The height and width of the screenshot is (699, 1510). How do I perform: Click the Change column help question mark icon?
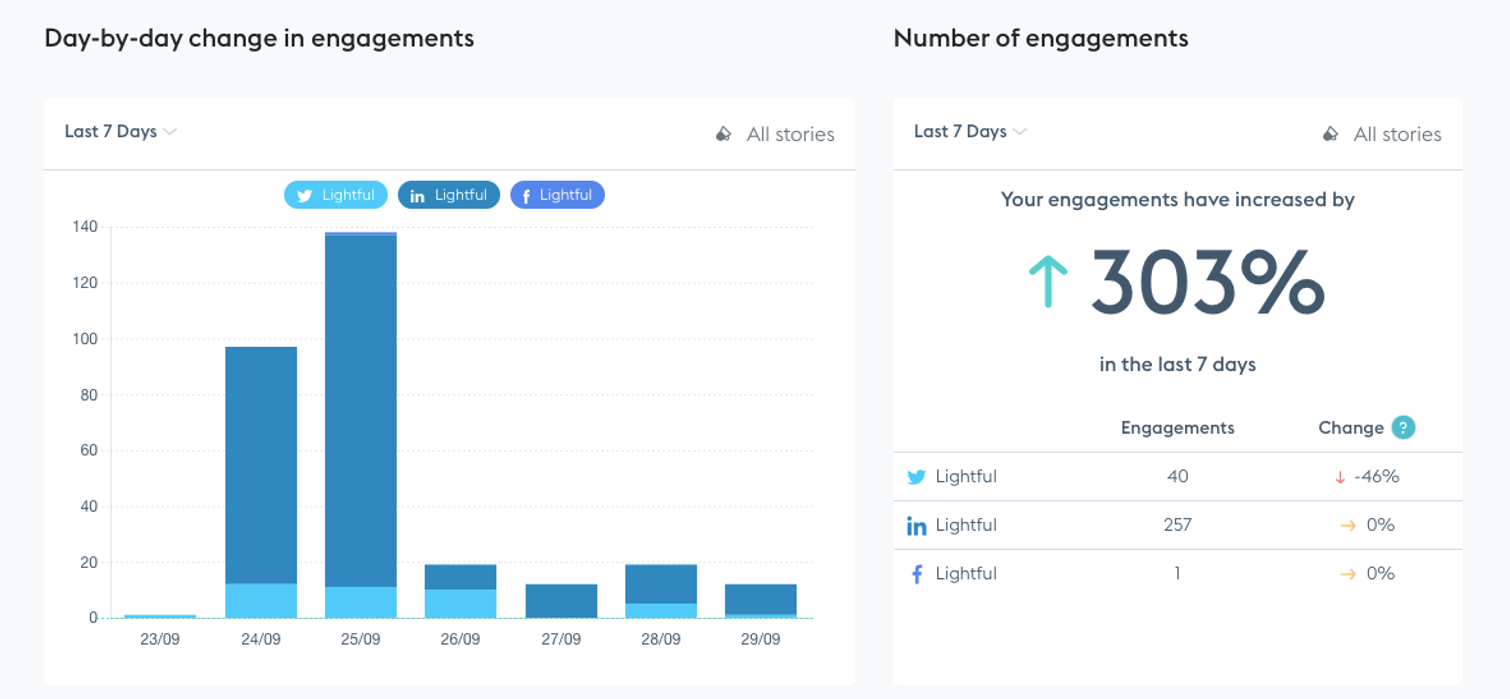1404,428
